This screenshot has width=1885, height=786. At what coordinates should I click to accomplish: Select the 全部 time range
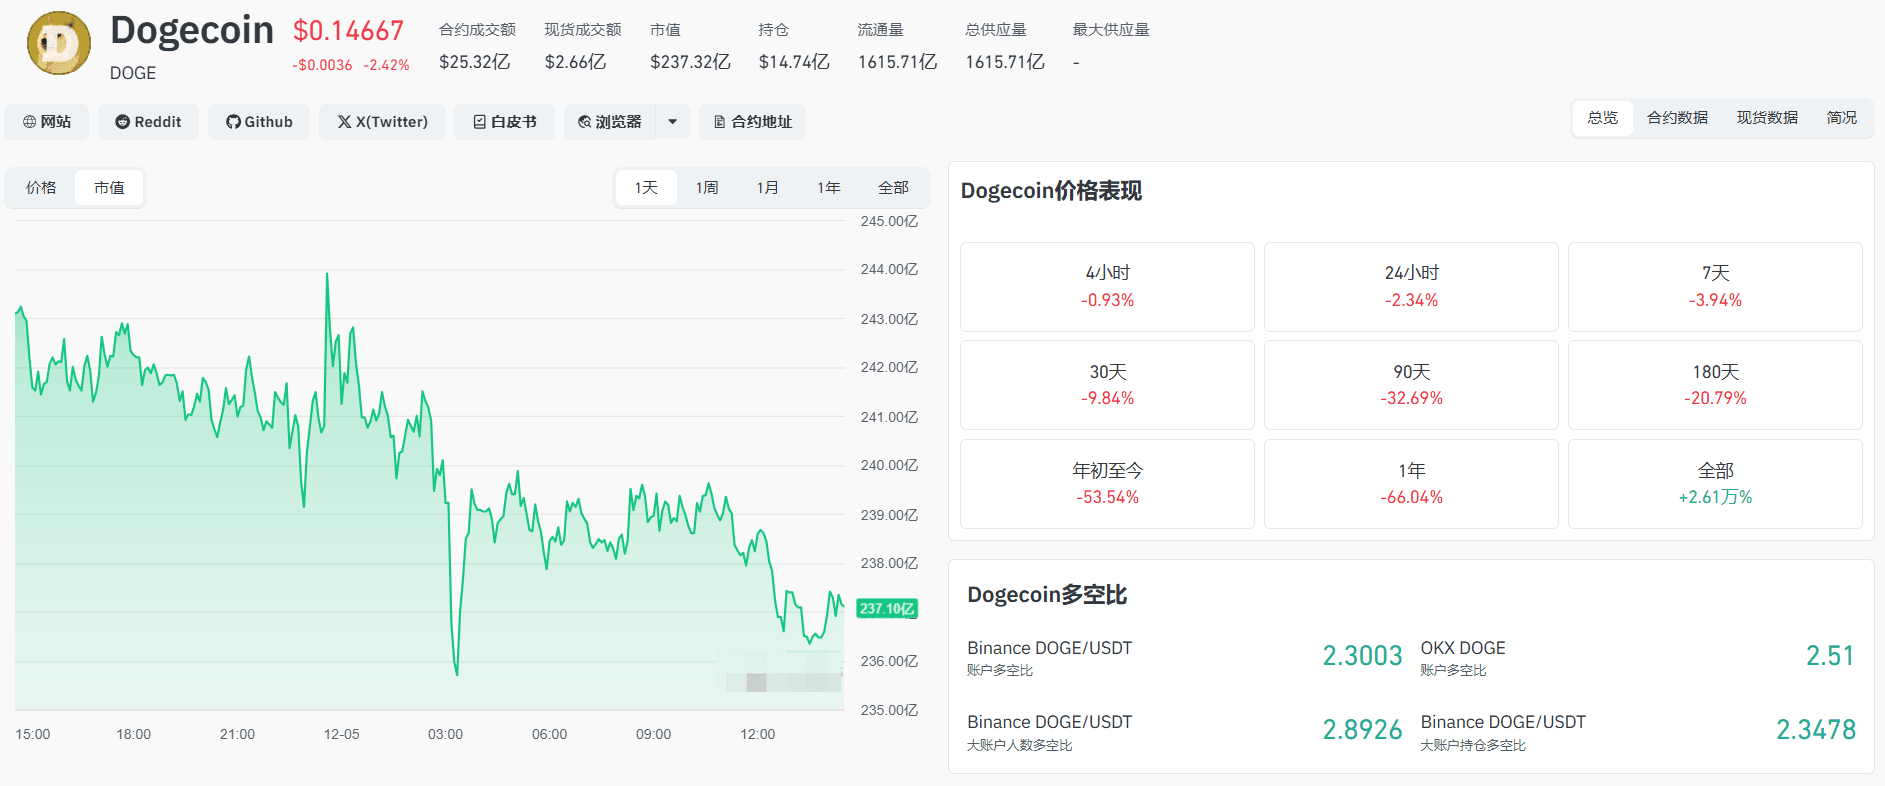point(893,188)
